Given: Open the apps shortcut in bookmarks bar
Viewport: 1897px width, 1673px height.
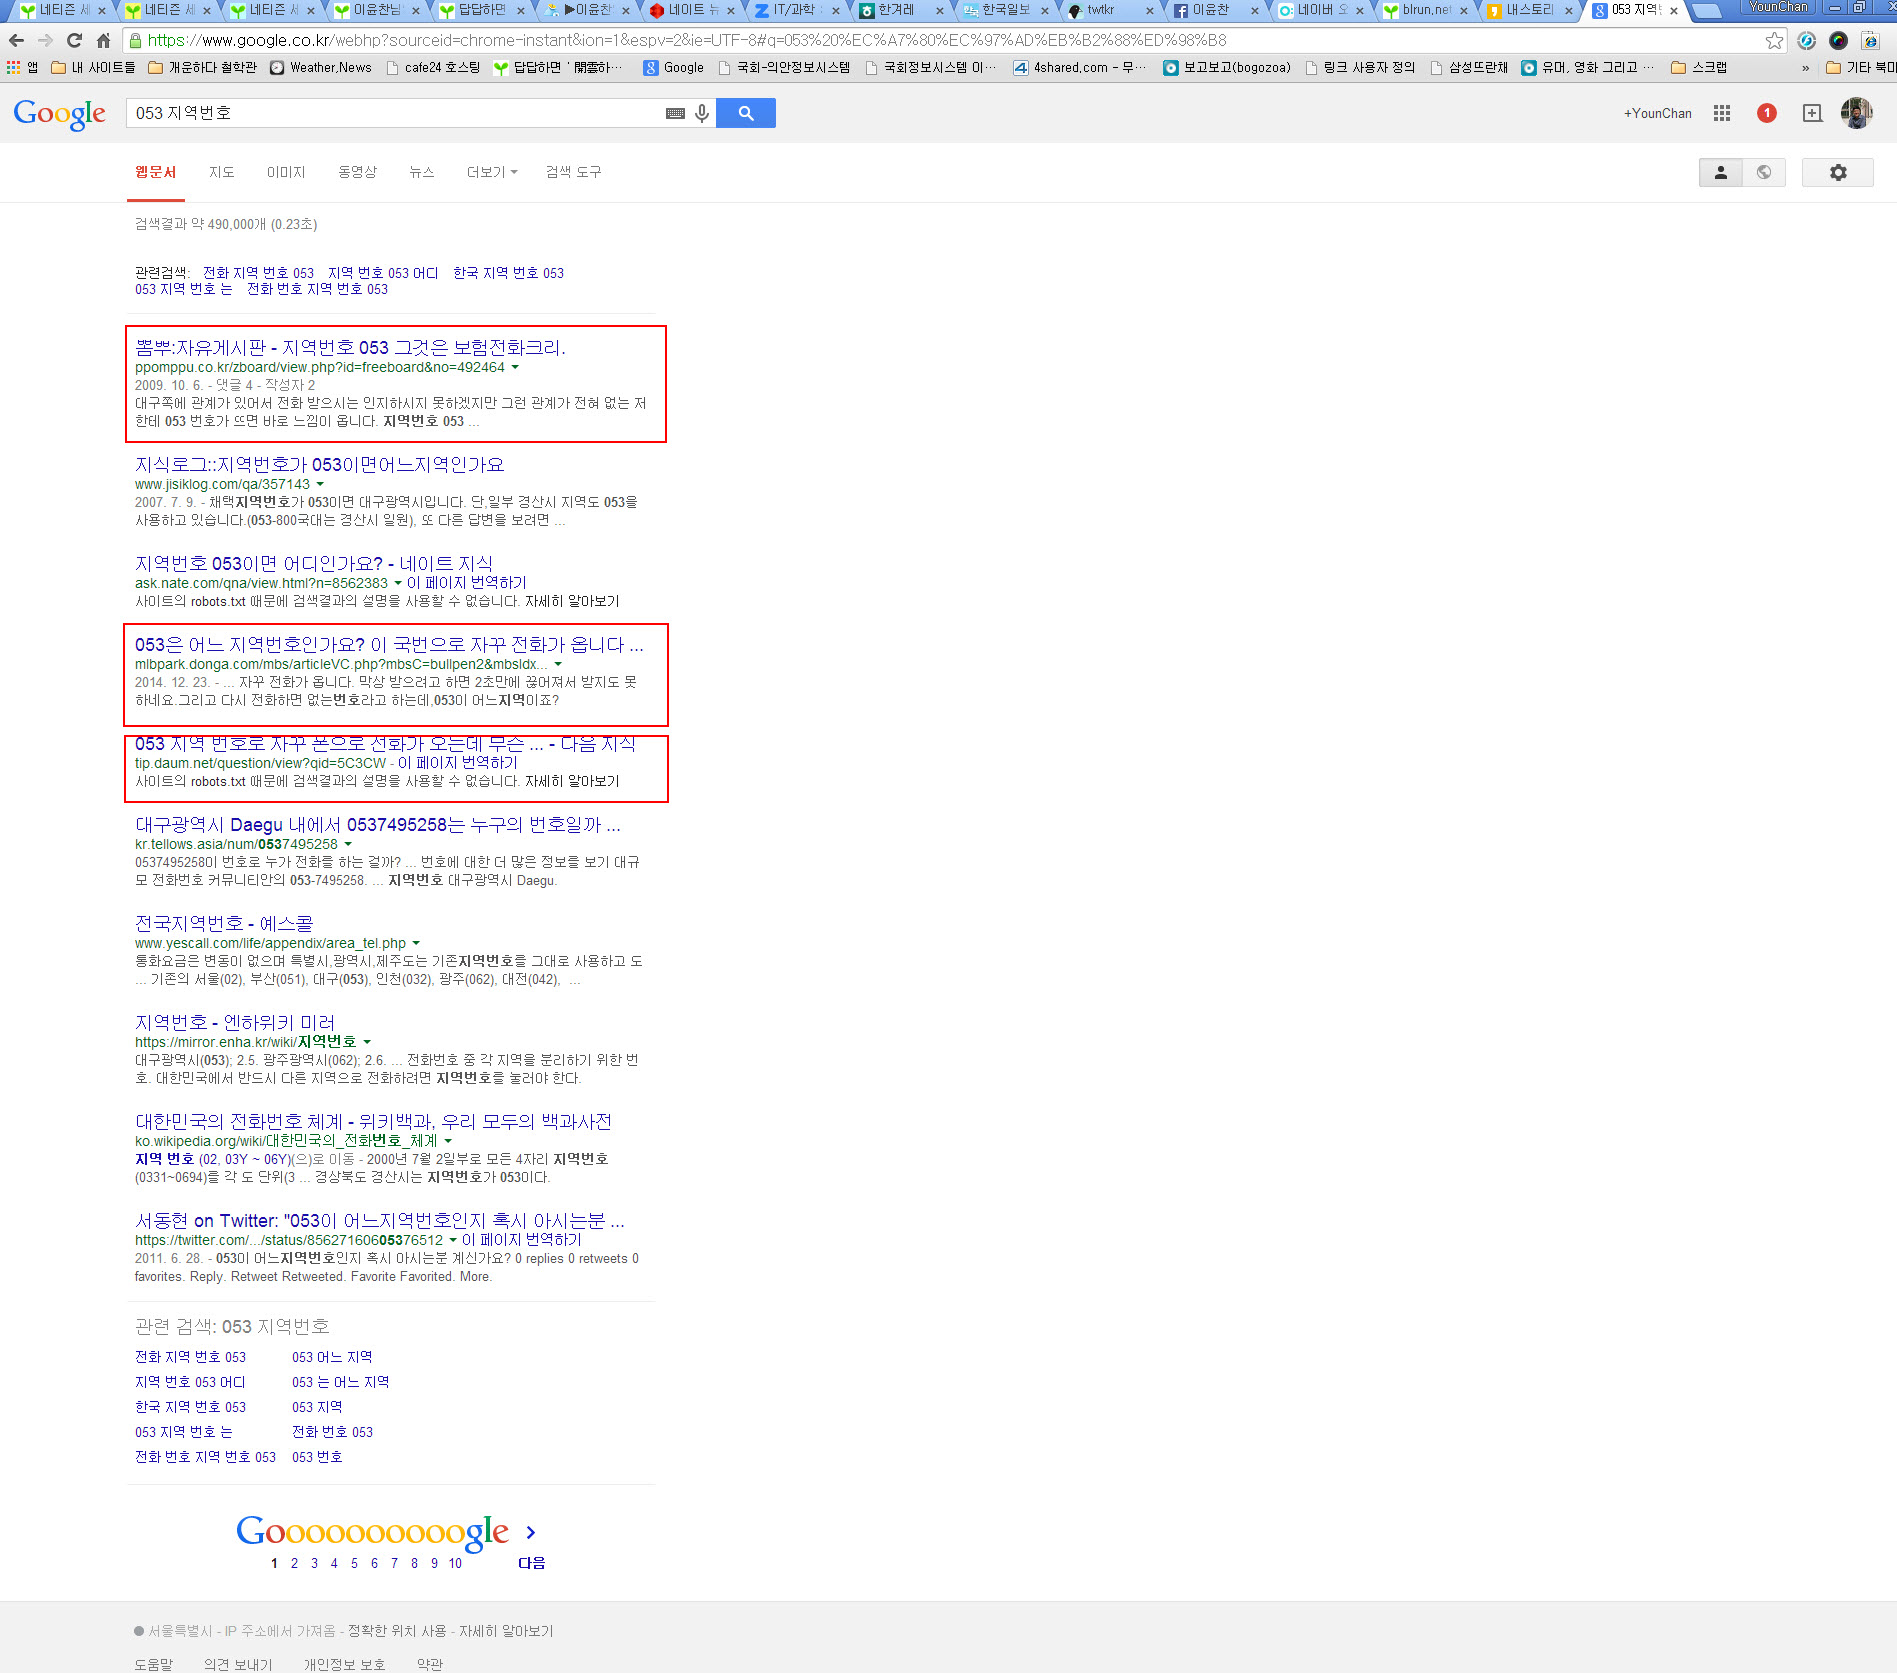Looking at the screenshot, I should [22, 67].
